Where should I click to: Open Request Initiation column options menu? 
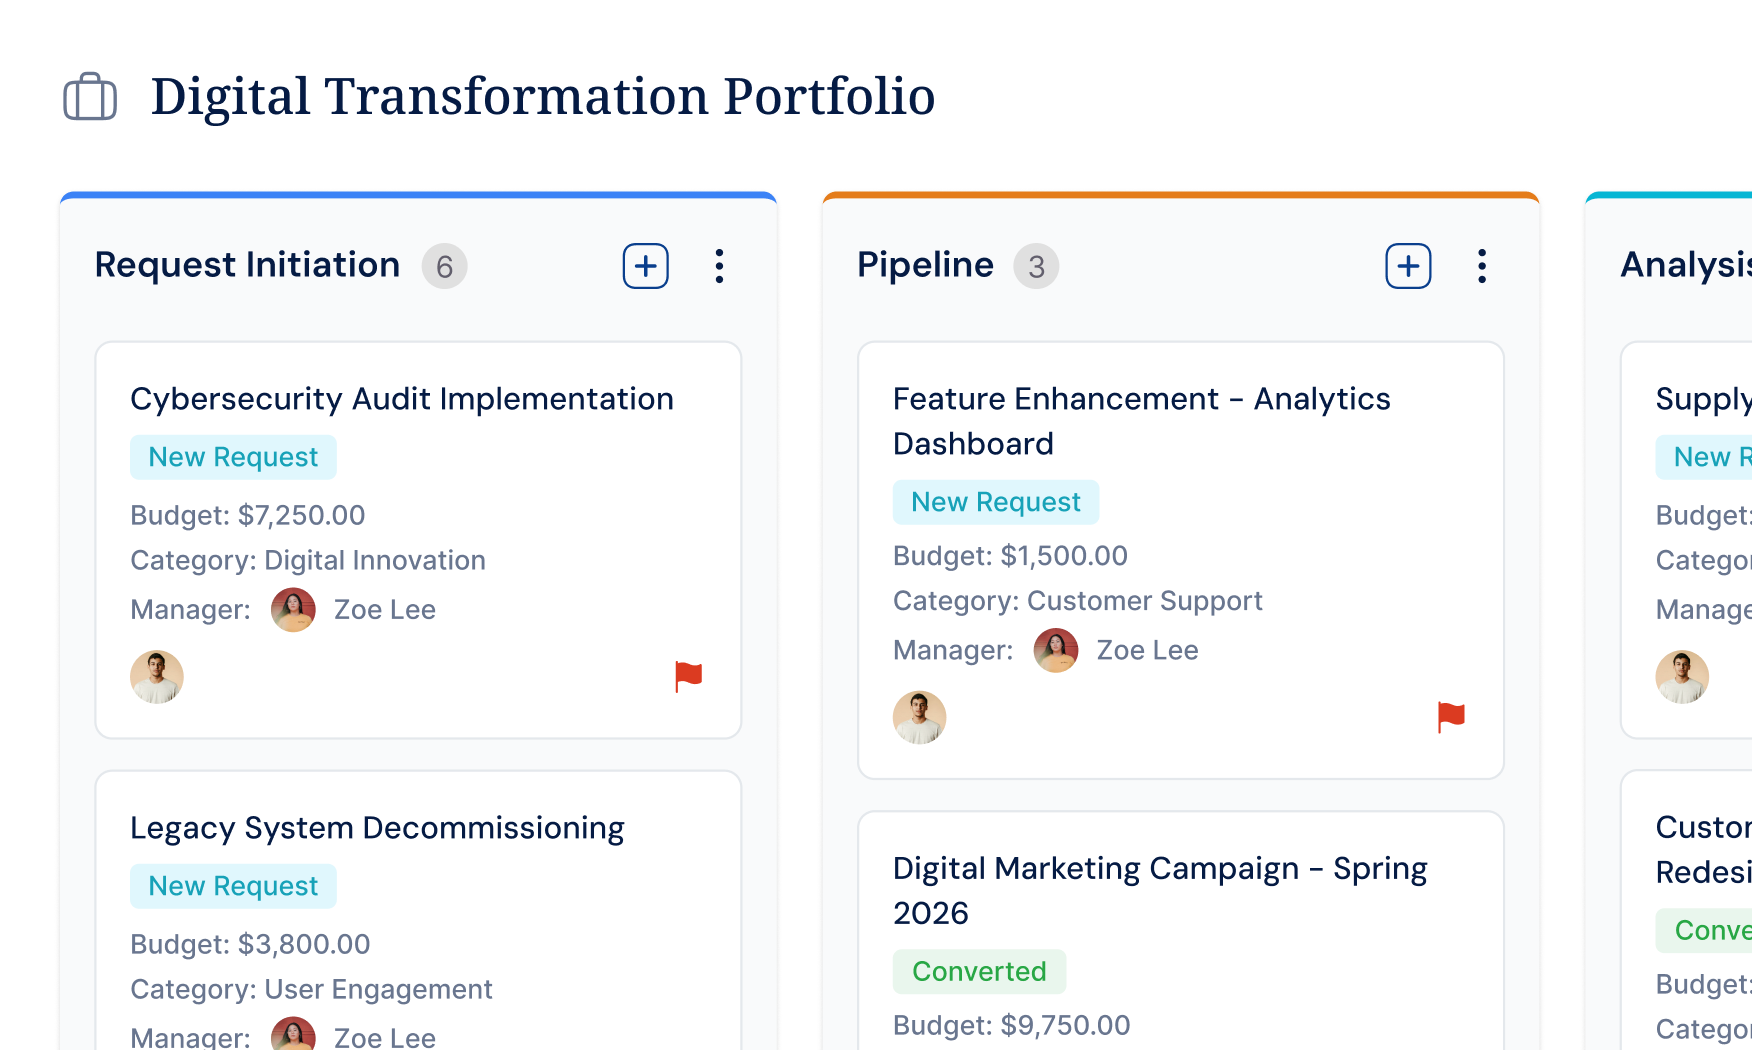coord(719,266)
